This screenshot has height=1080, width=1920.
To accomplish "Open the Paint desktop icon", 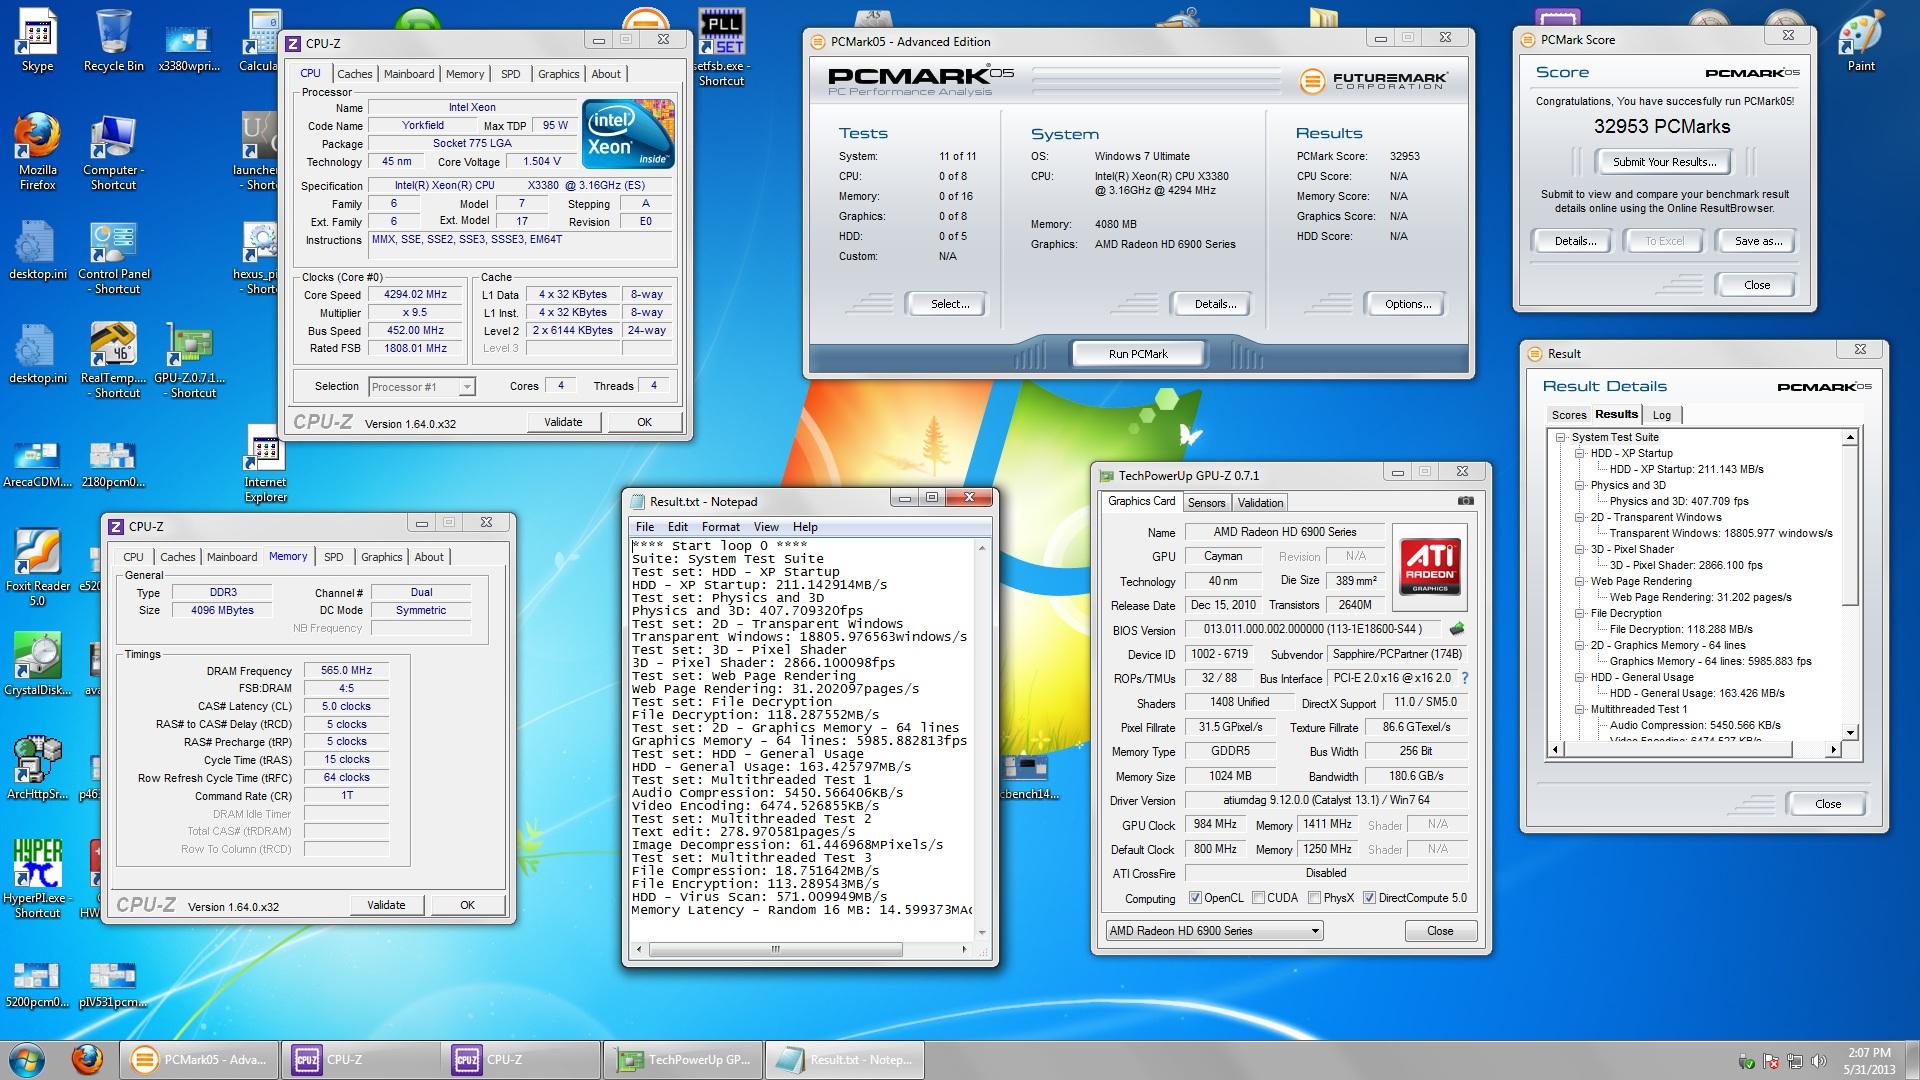I will click(1860, 40).
